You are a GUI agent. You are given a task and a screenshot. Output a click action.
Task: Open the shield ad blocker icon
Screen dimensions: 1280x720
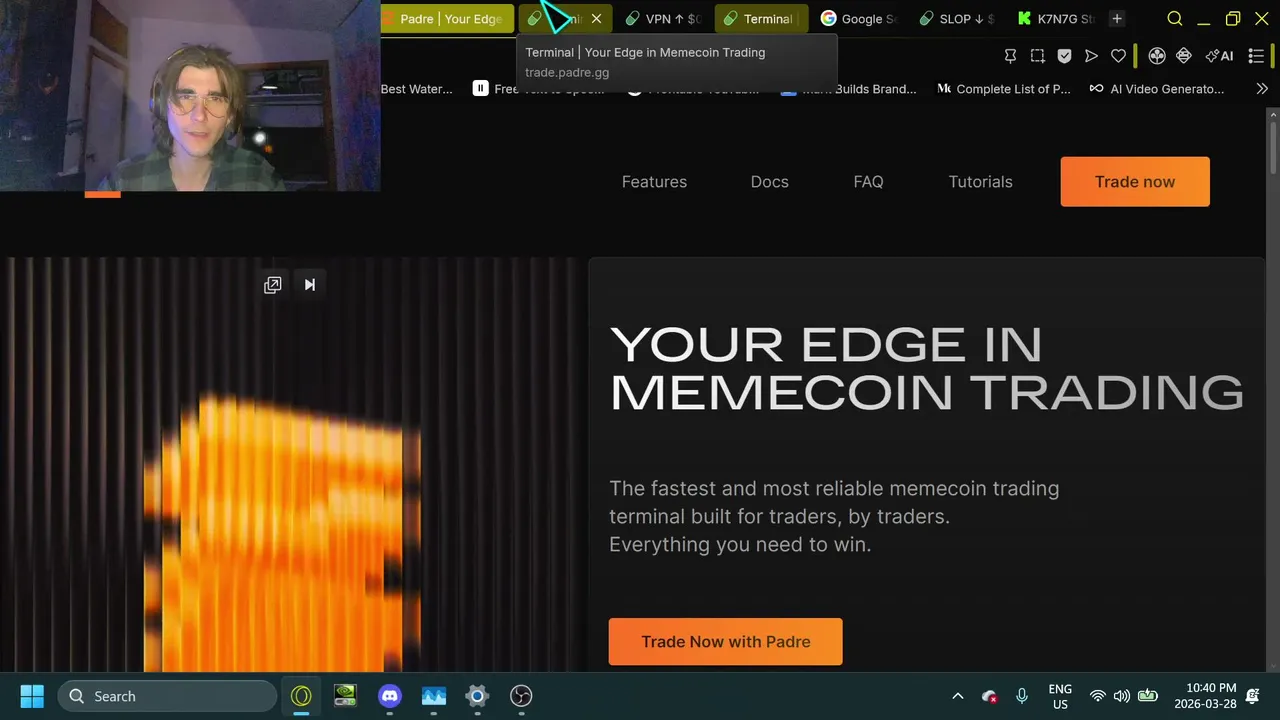point(1065,56)
